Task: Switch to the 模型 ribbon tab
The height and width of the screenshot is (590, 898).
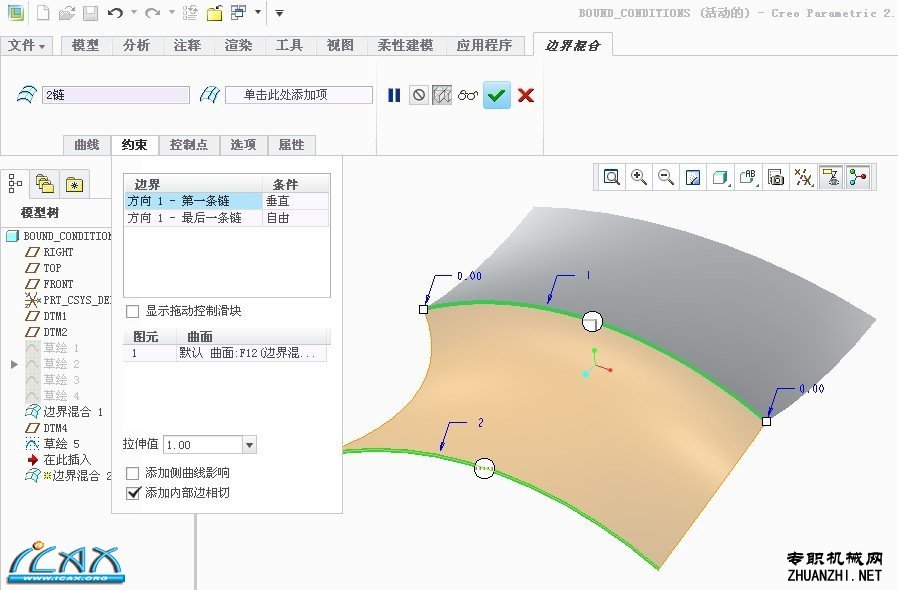Action: click(85, 45)
